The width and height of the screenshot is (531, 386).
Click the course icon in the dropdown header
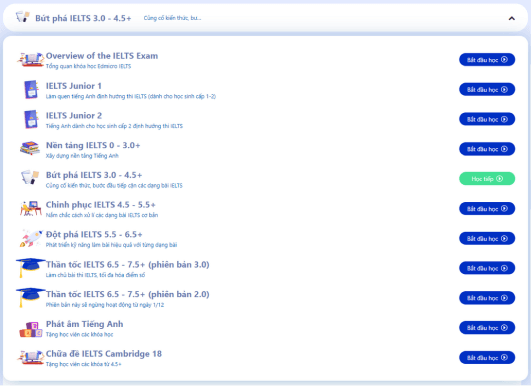tap(23, 17)
